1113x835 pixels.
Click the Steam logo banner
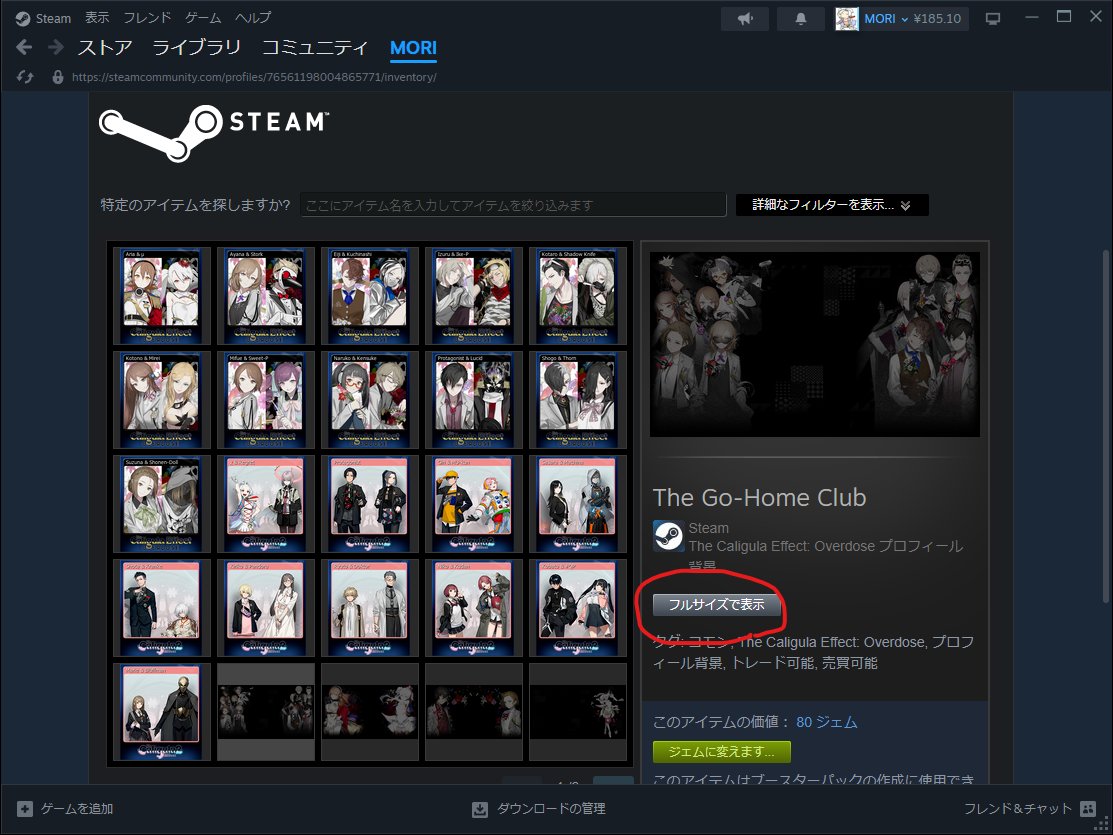(214, 133)
